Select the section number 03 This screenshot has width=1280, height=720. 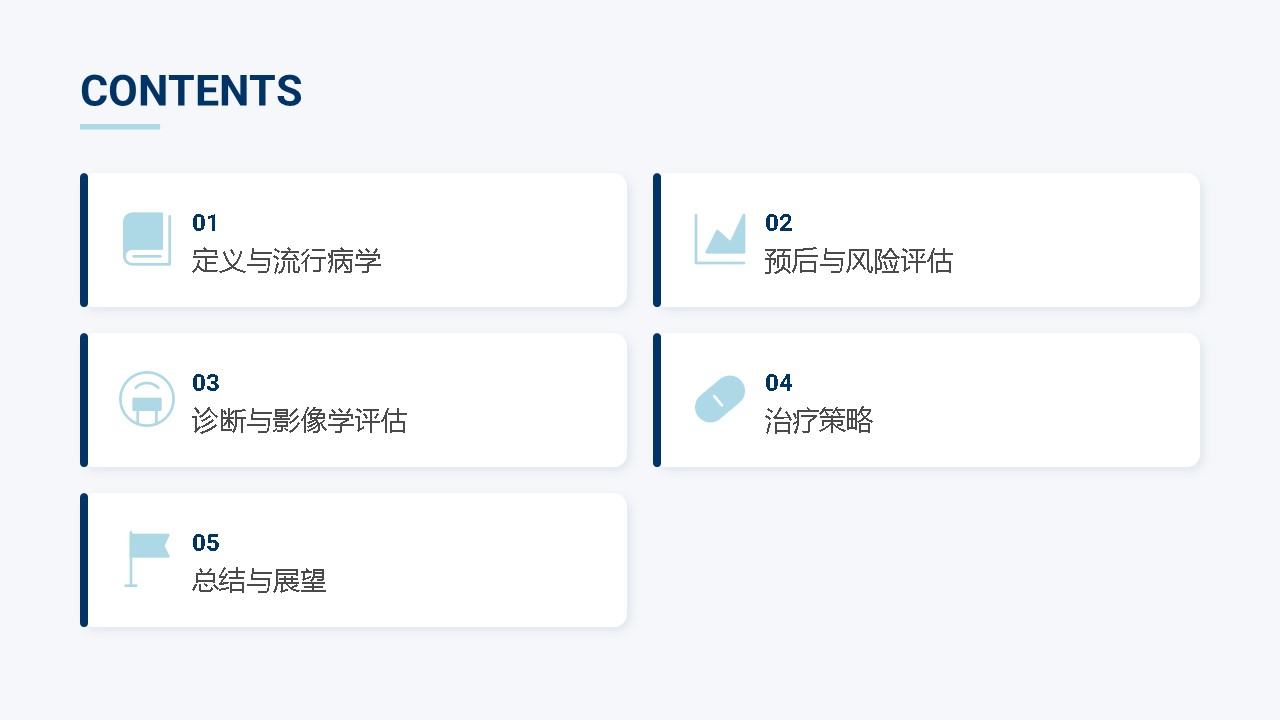pyautogui.click(x=205, y=383)
